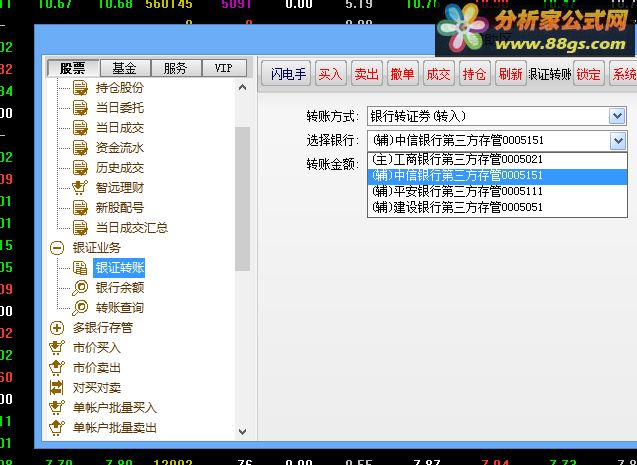The width and height of the screenshot is (637, 465).
Task: Click the 买入 toolbar button
Action: pos(331,74)
